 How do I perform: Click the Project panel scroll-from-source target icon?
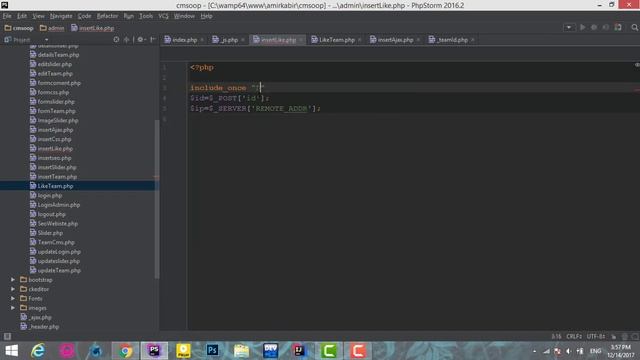point(116,40)
